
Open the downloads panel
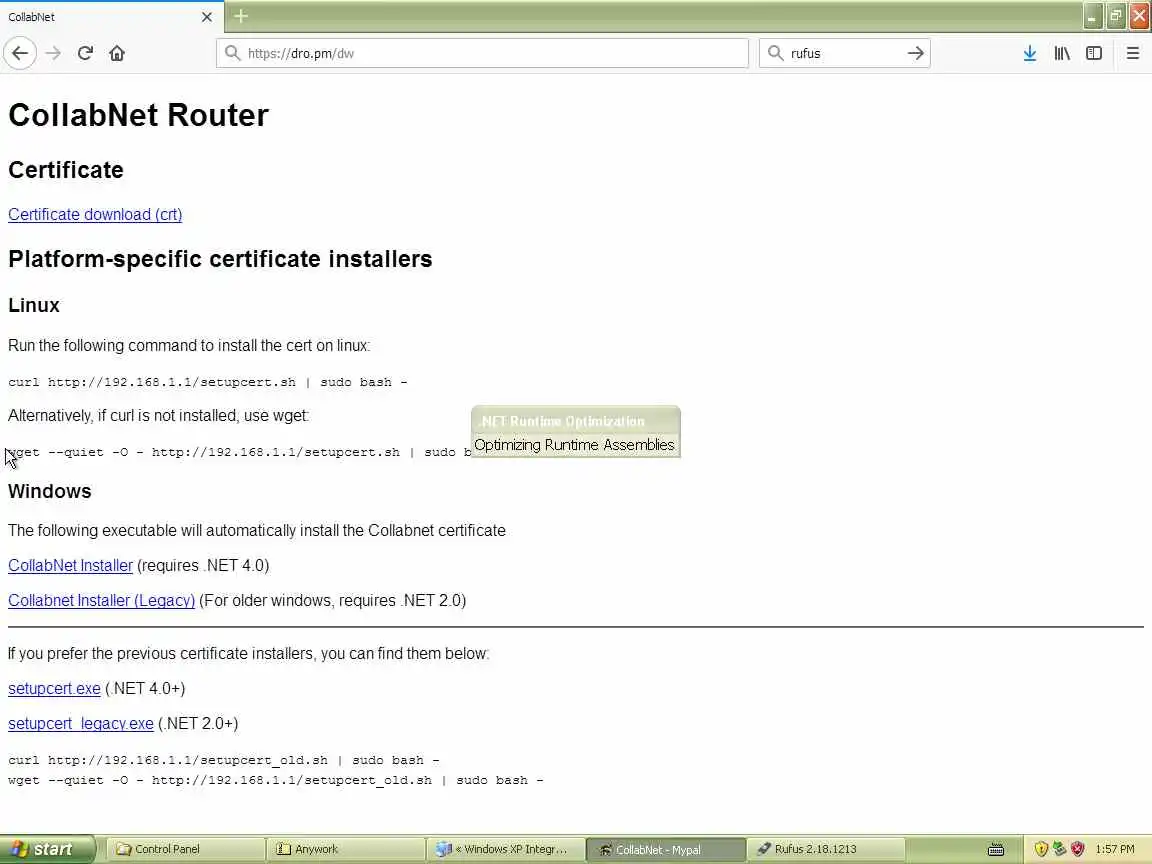[1030, 53]
